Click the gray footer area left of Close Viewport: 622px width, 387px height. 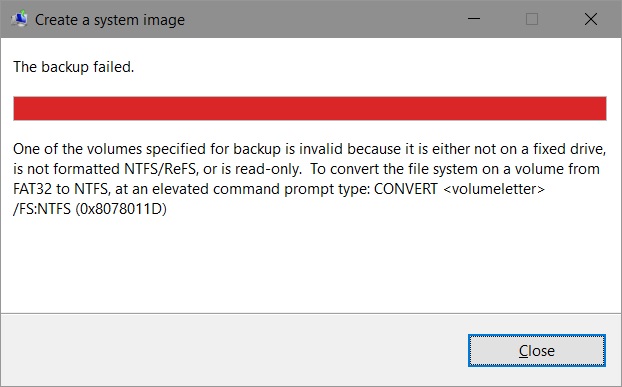tap(234, 350)
